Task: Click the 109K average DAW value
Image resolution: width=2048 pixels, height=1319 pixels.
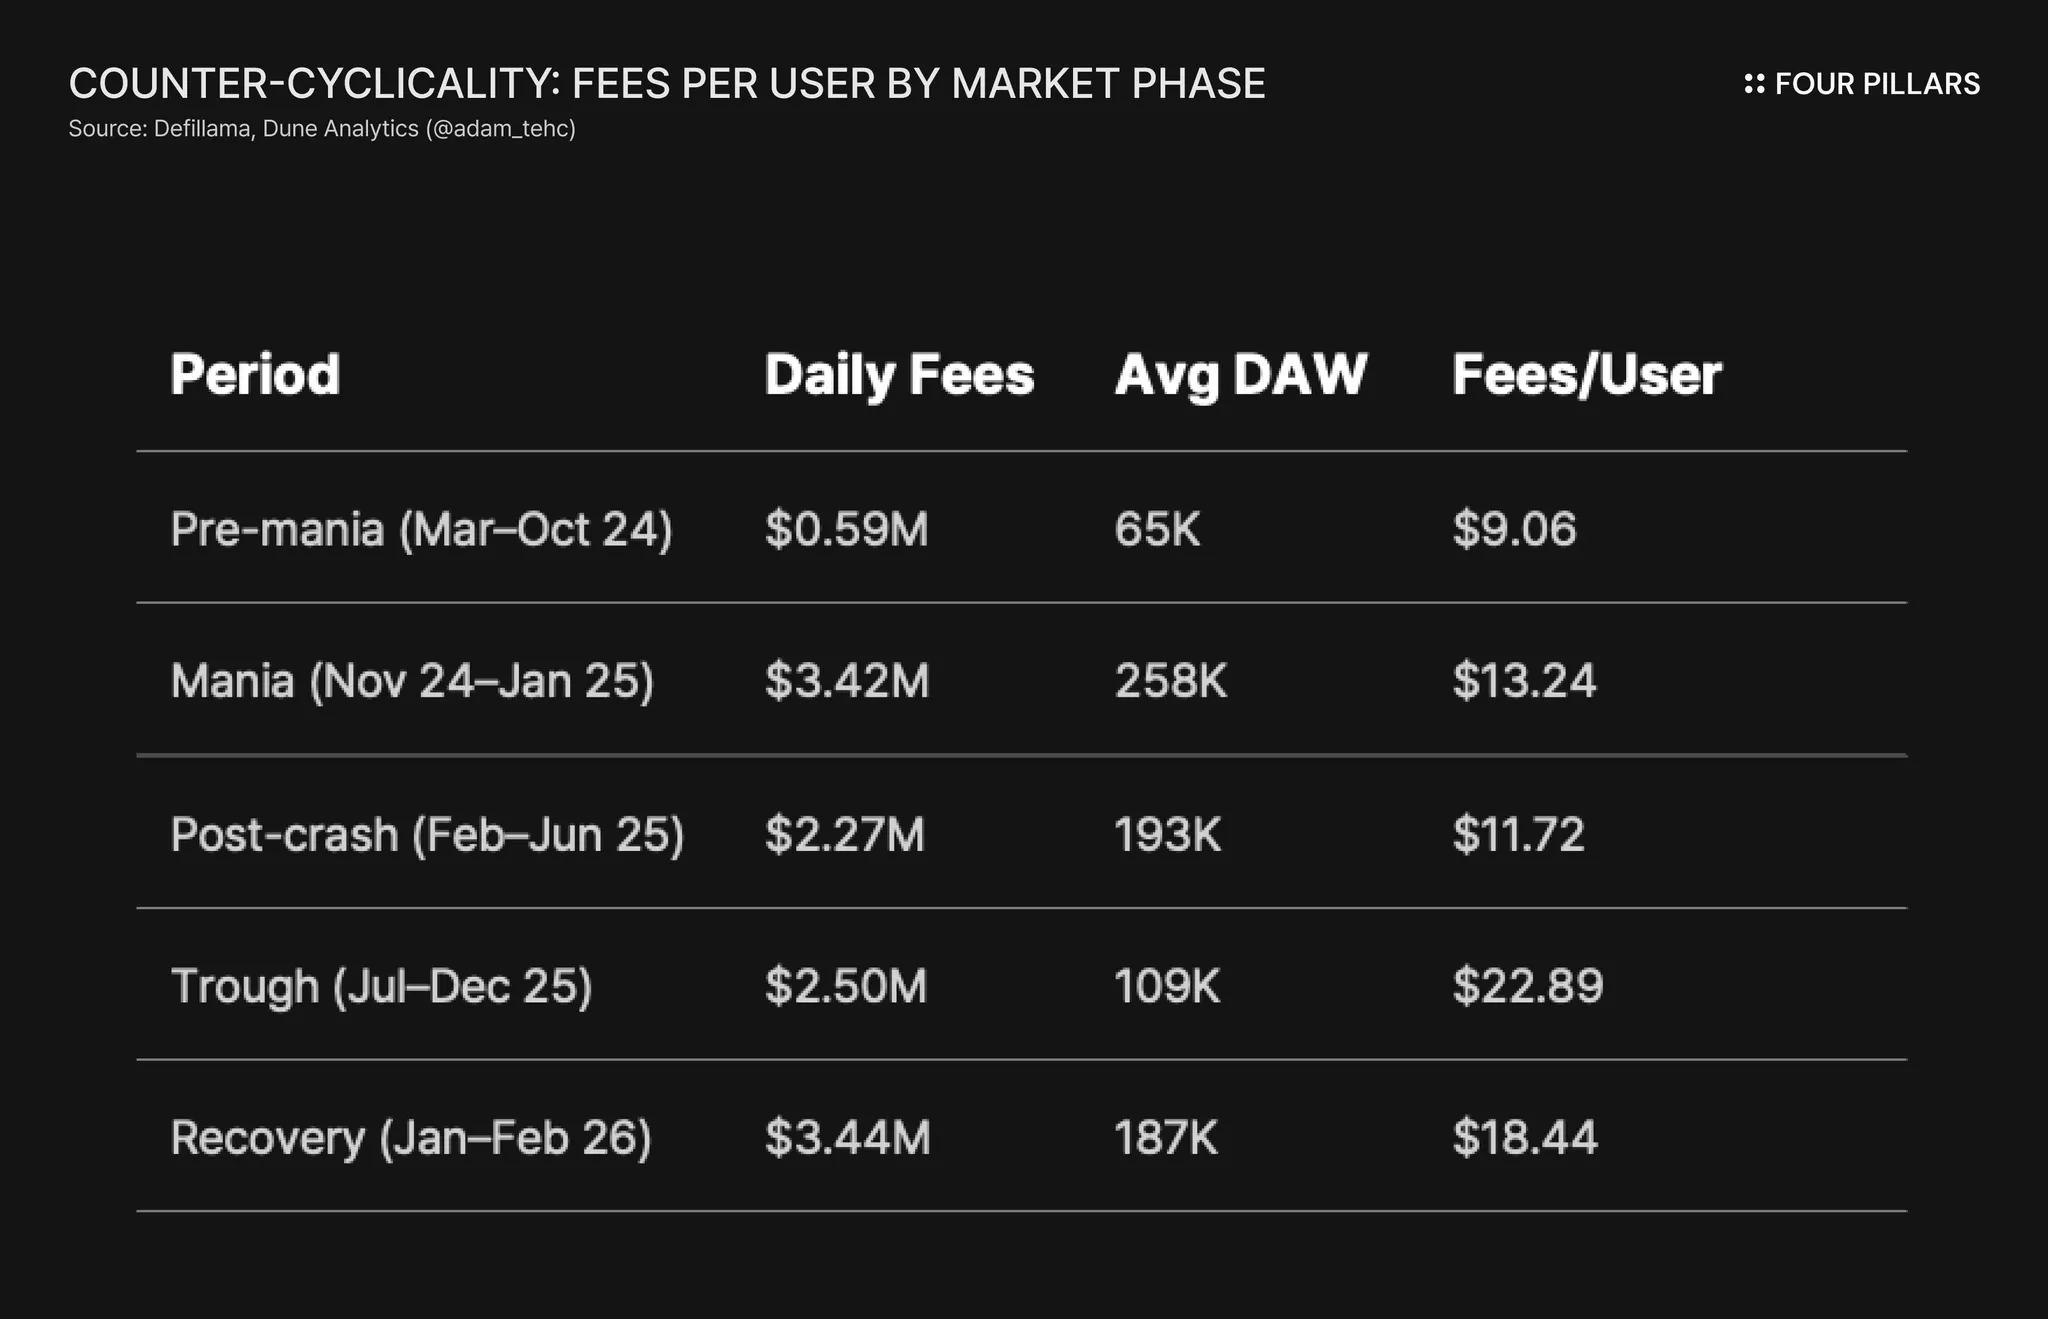Action: (1167, 986)
